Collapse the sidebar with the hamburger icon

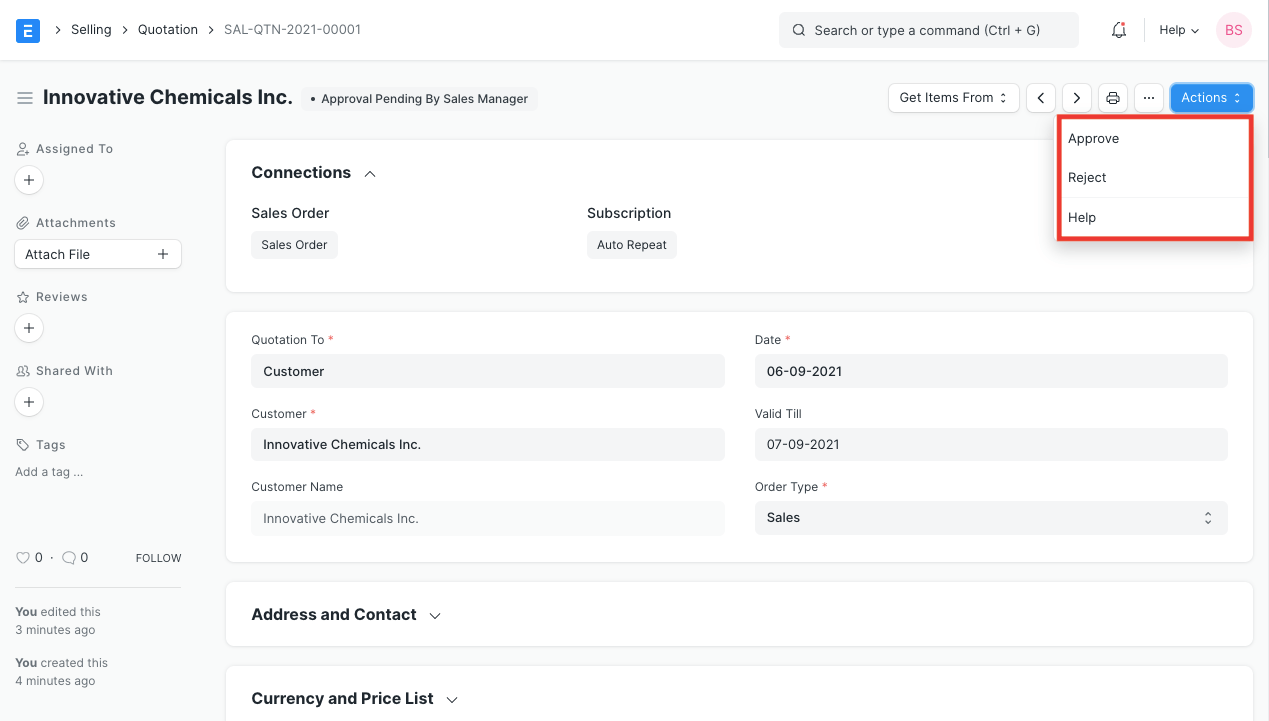click(25, 97)
